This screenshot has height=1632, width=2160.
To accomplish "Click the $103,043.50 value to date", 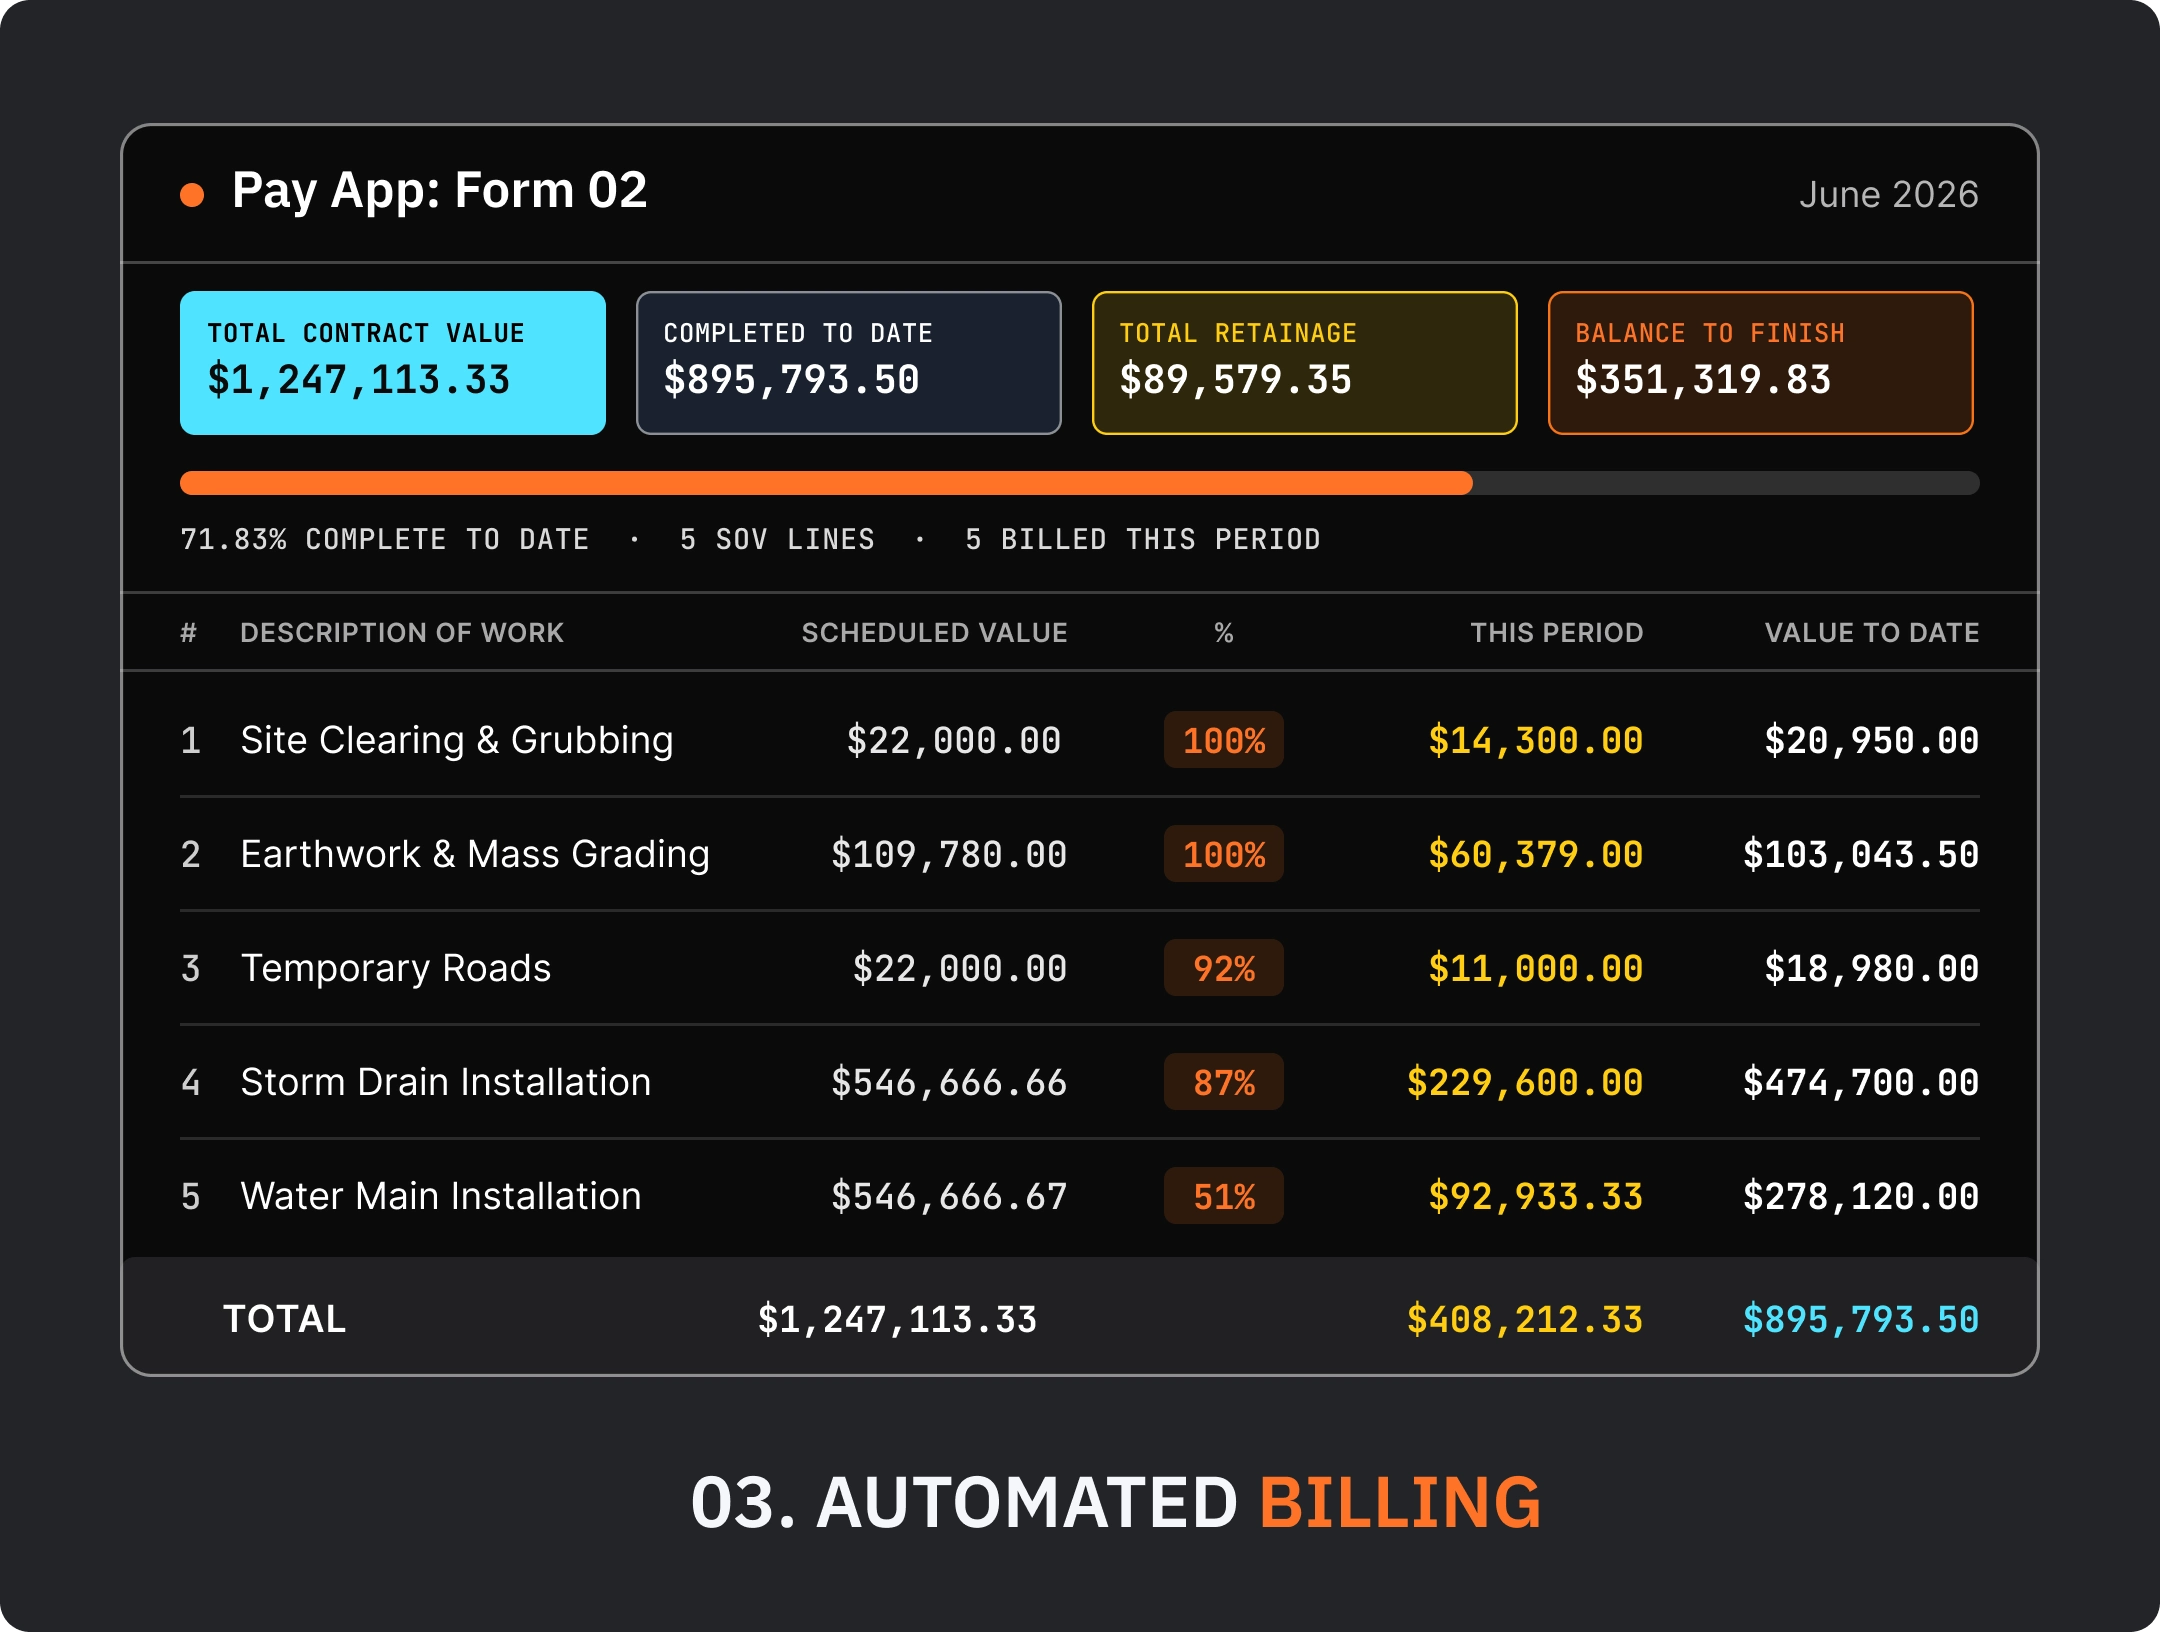I will point(1860,855).
